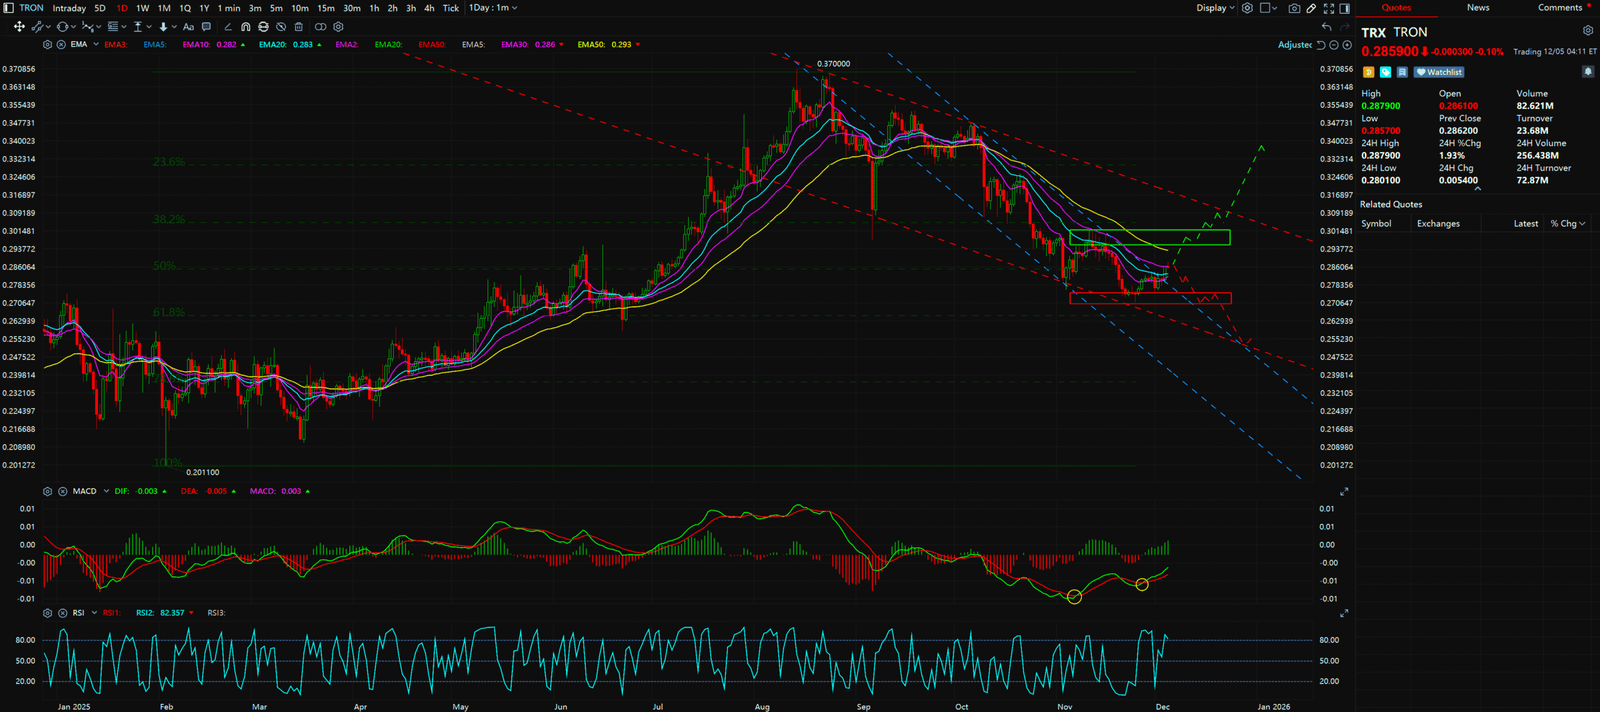Switch to the News tab
Image resolution: width=1600 pixels, height=712 pixels.
1478,8
